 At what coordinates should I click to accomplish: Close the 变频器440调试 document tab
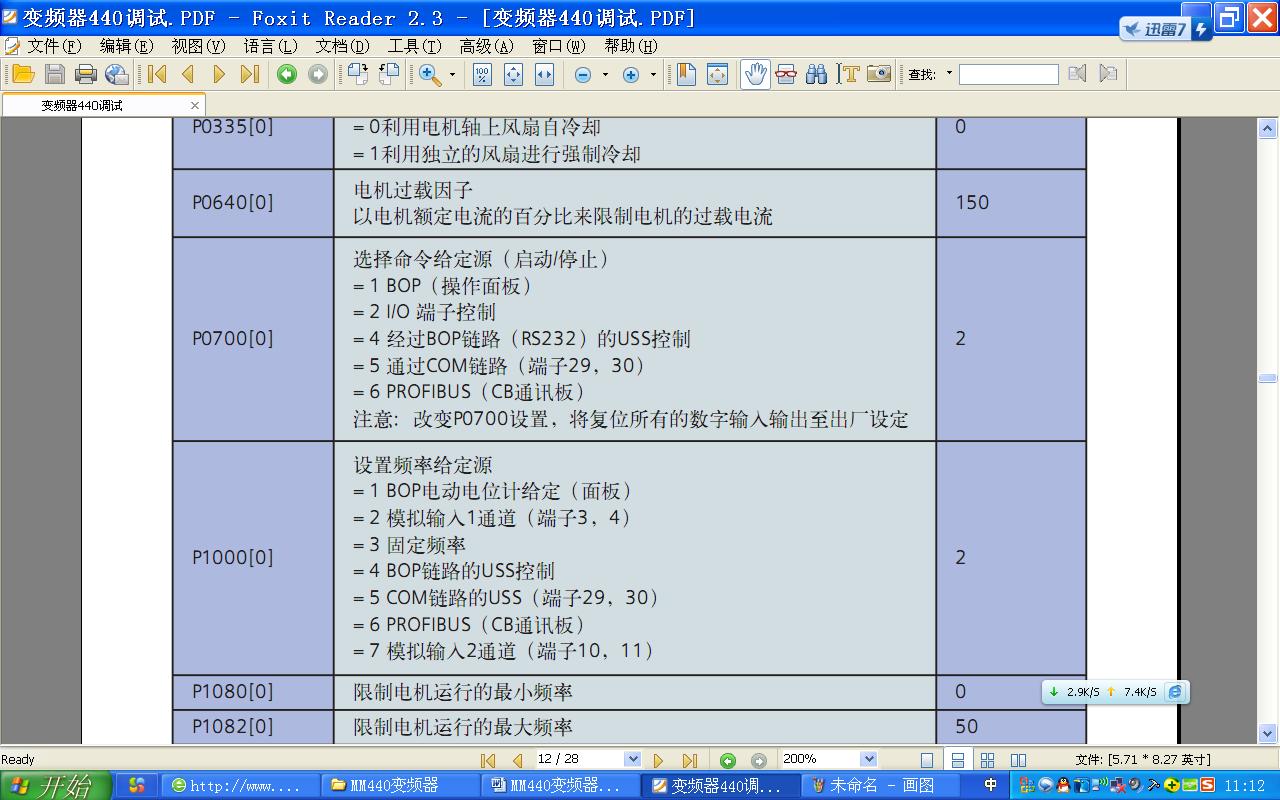click(x=196, y=105)
